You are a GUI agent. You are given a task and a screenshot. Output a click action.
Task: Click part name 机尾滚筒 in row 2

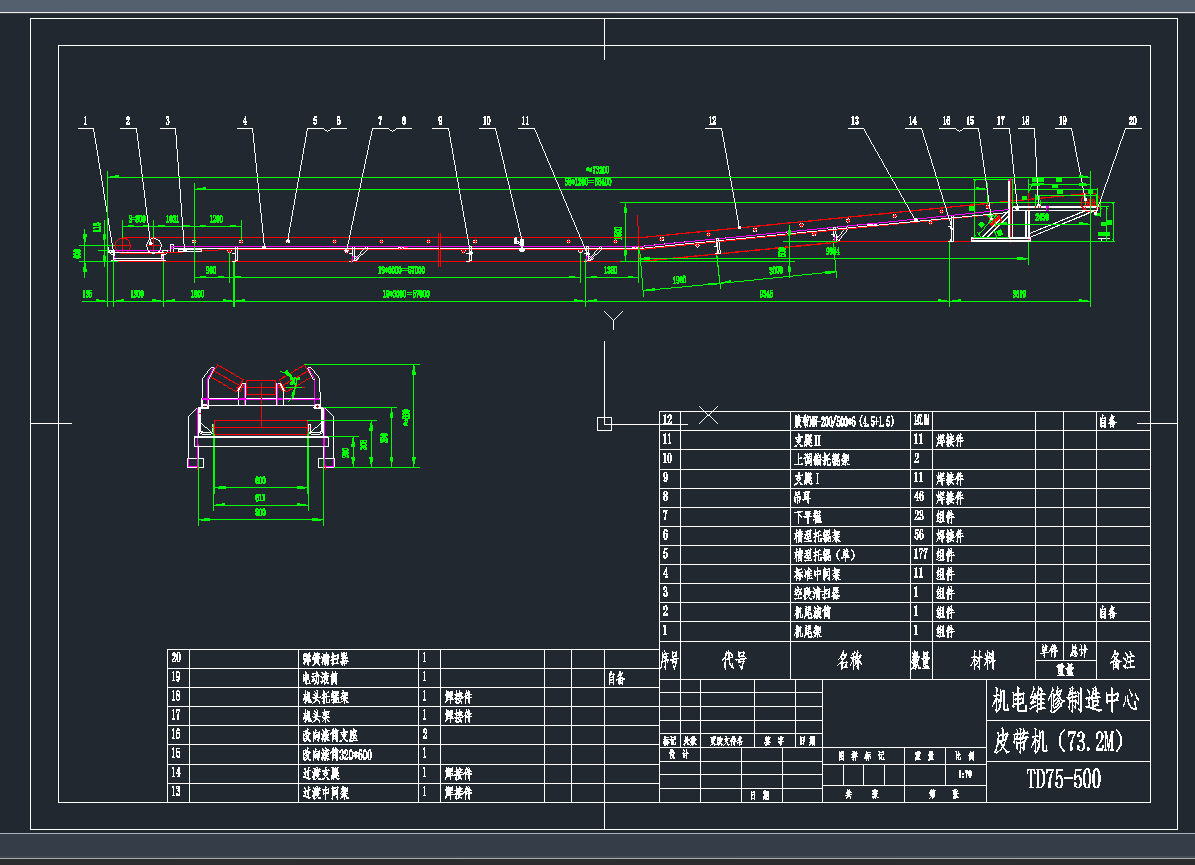pos(812,612)
